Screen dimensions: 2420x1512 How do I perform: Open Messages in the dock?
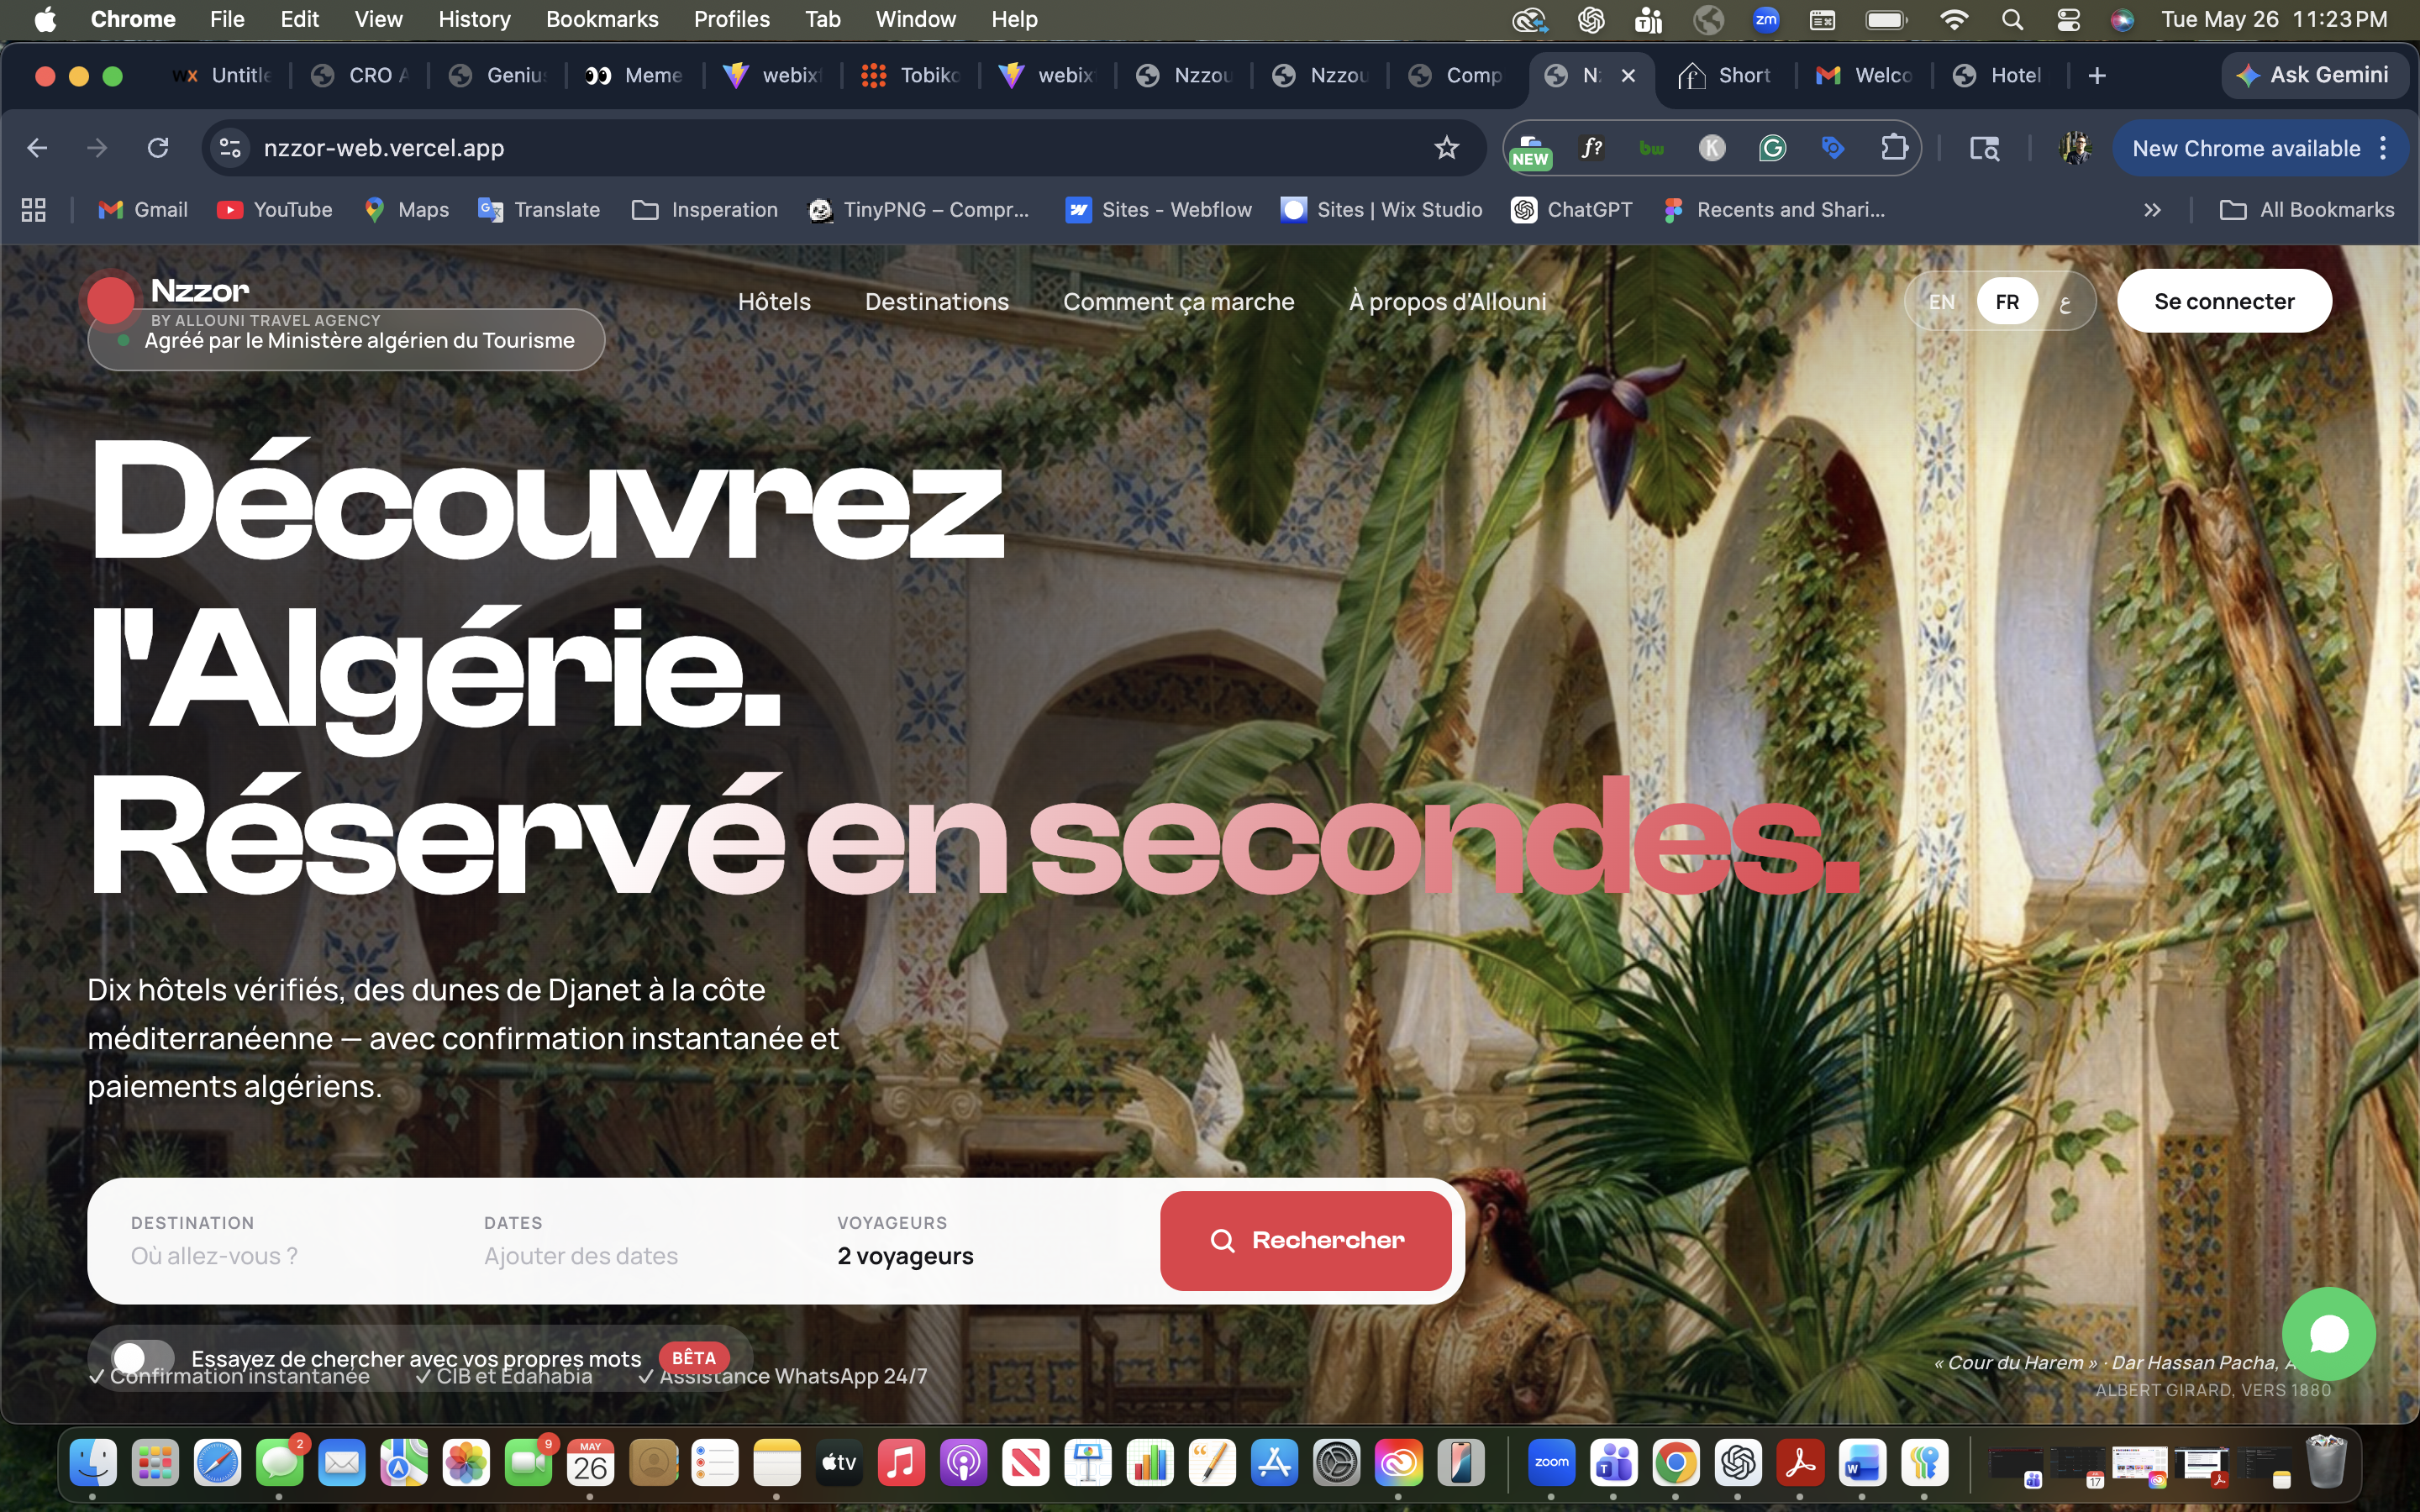[279, 1463]
